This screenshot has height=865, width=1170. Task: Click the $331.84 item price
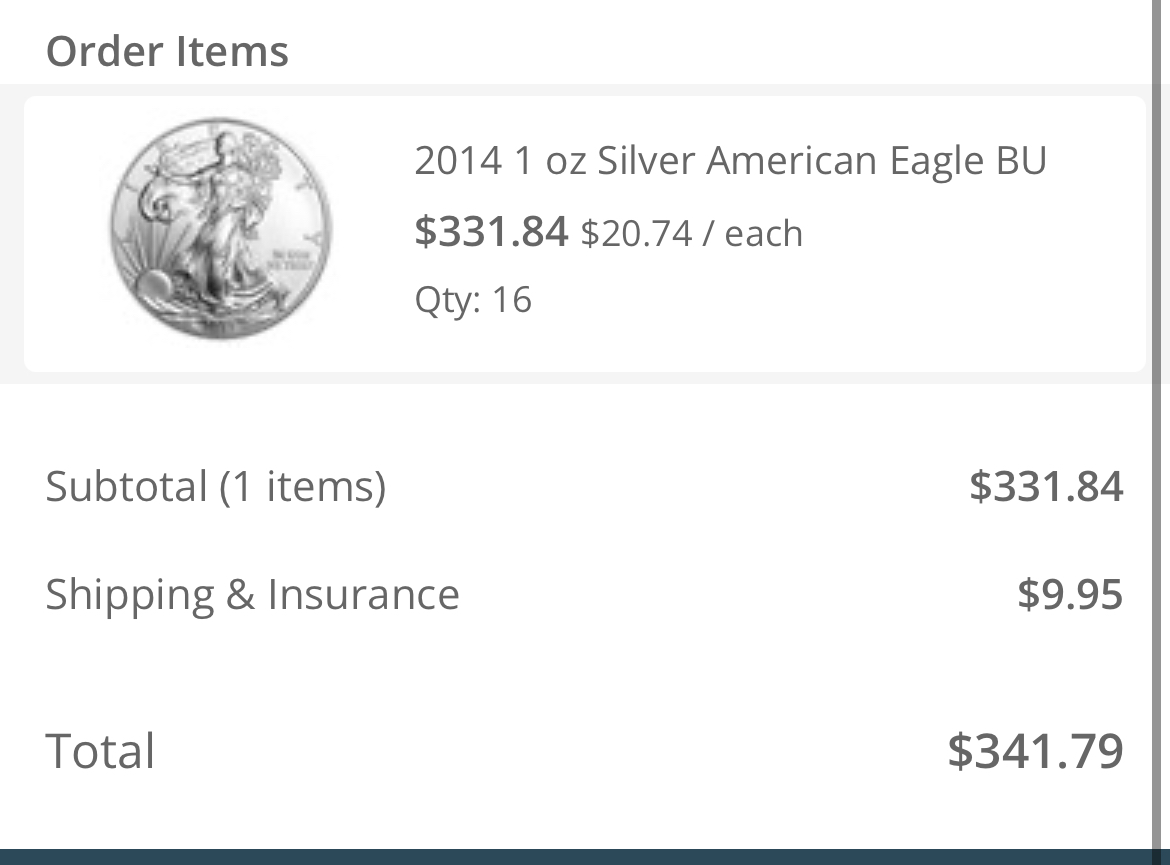click(x=491, y=232)
